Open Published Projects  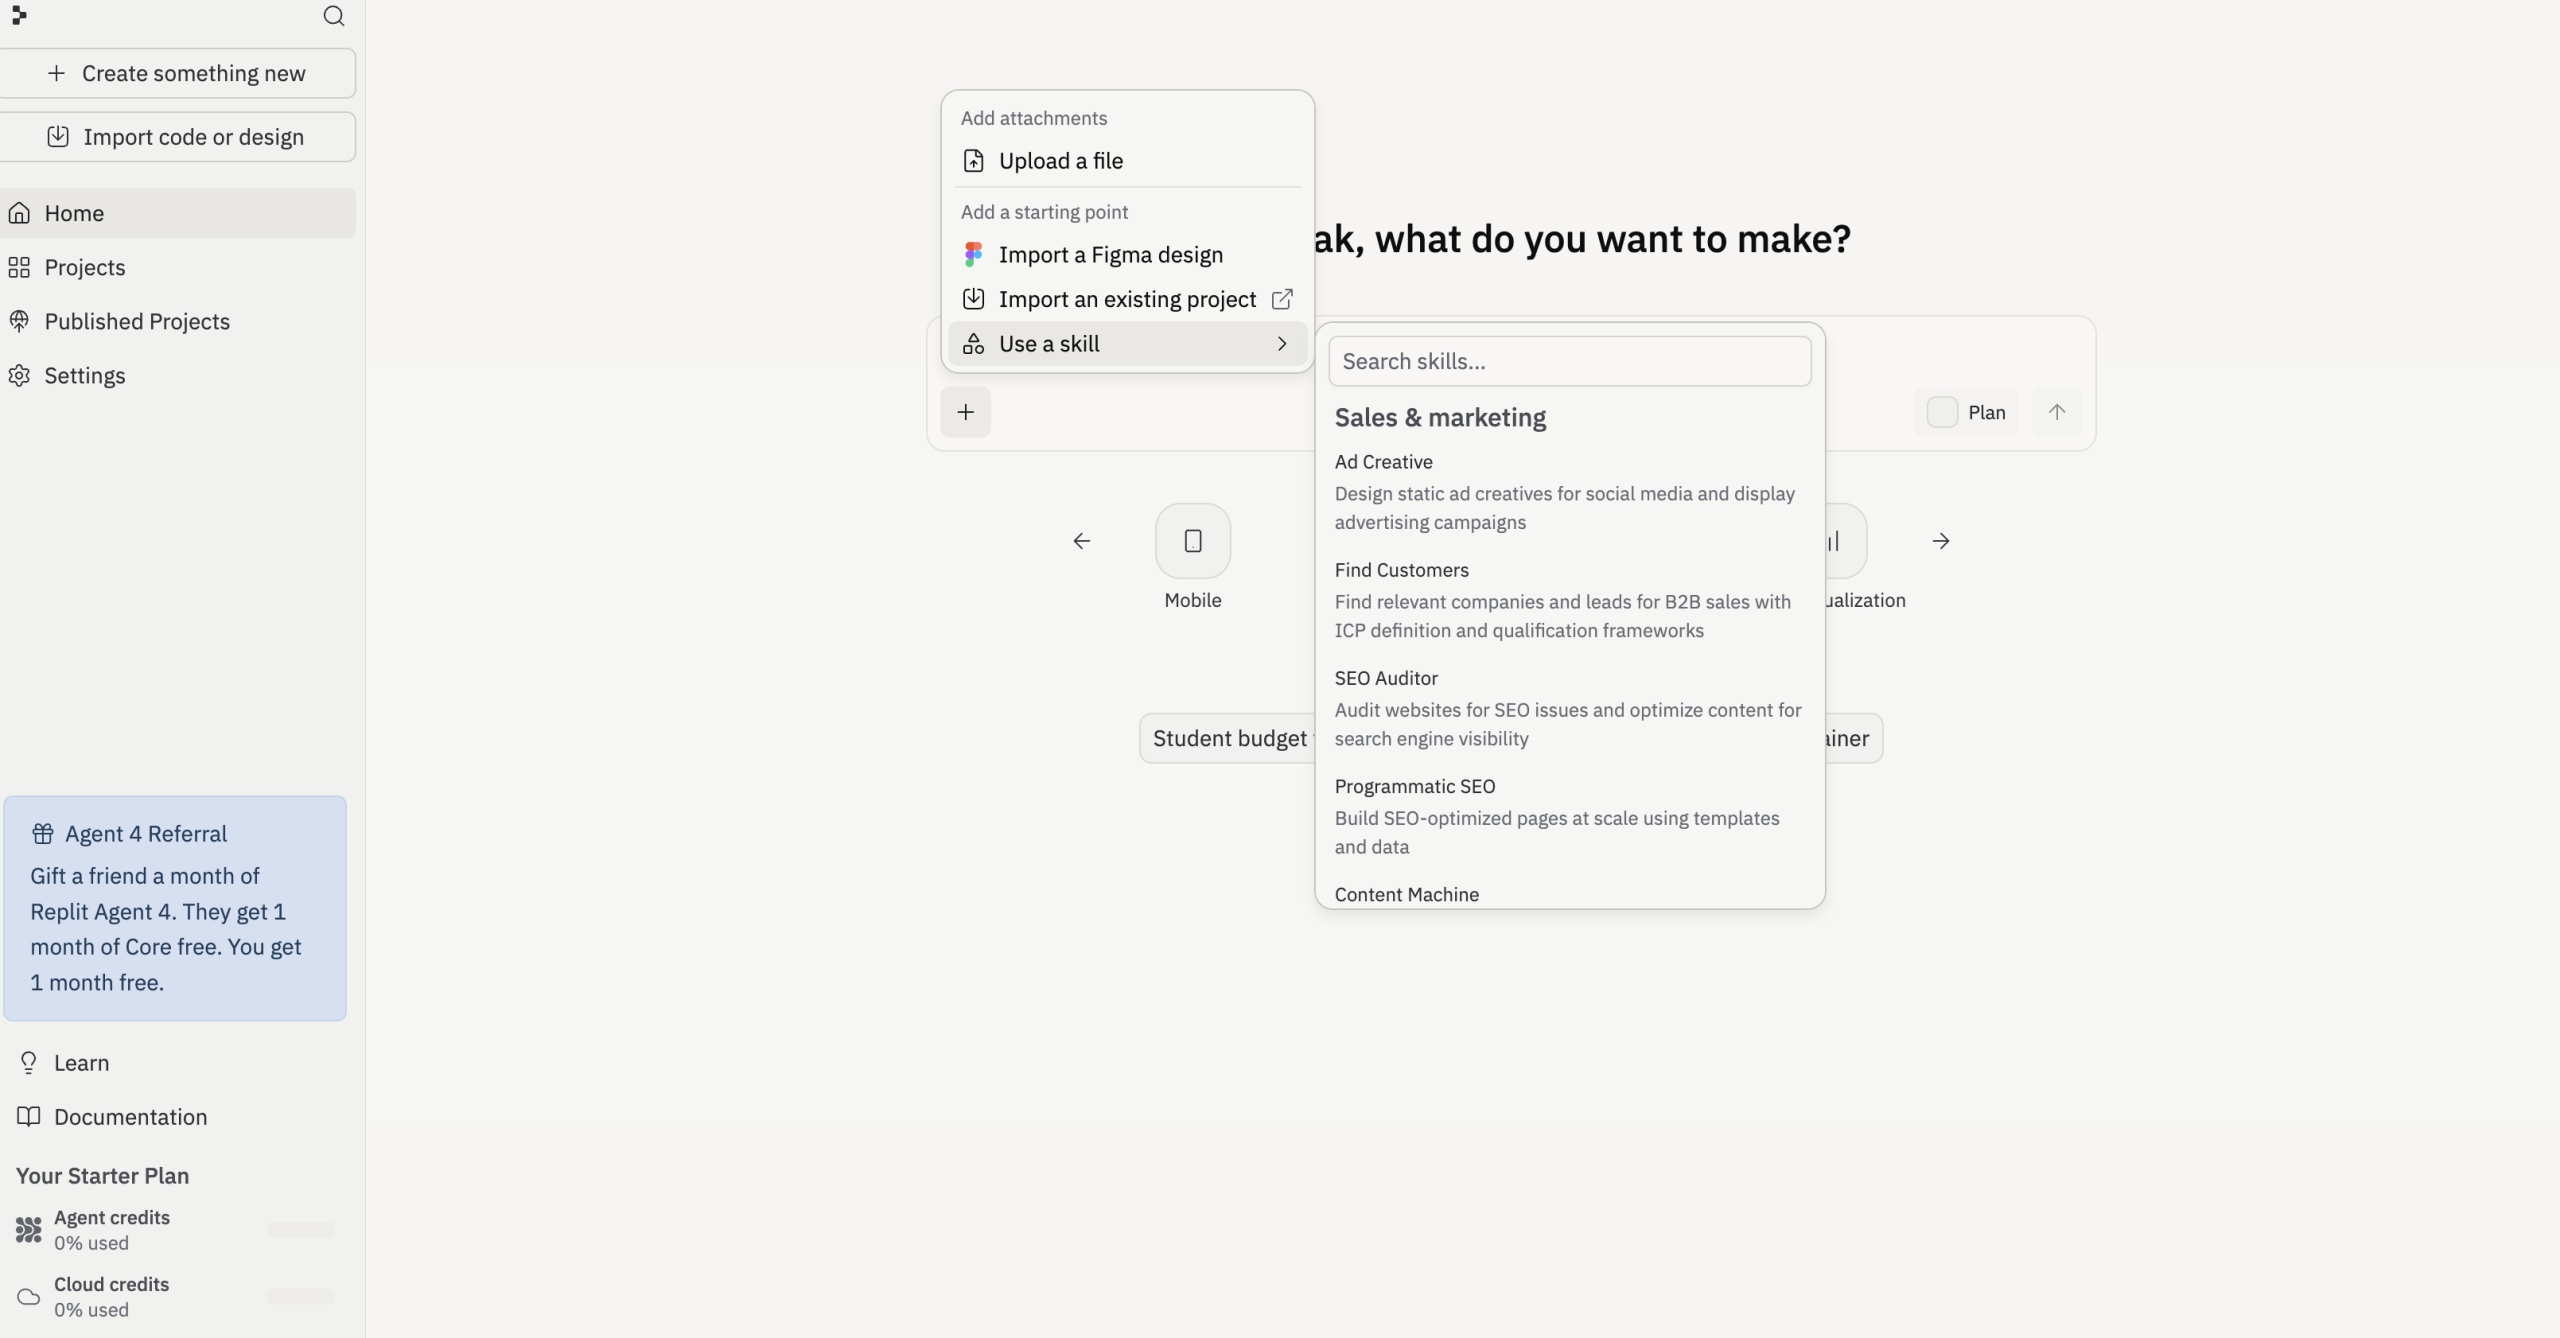click(137, 321)
